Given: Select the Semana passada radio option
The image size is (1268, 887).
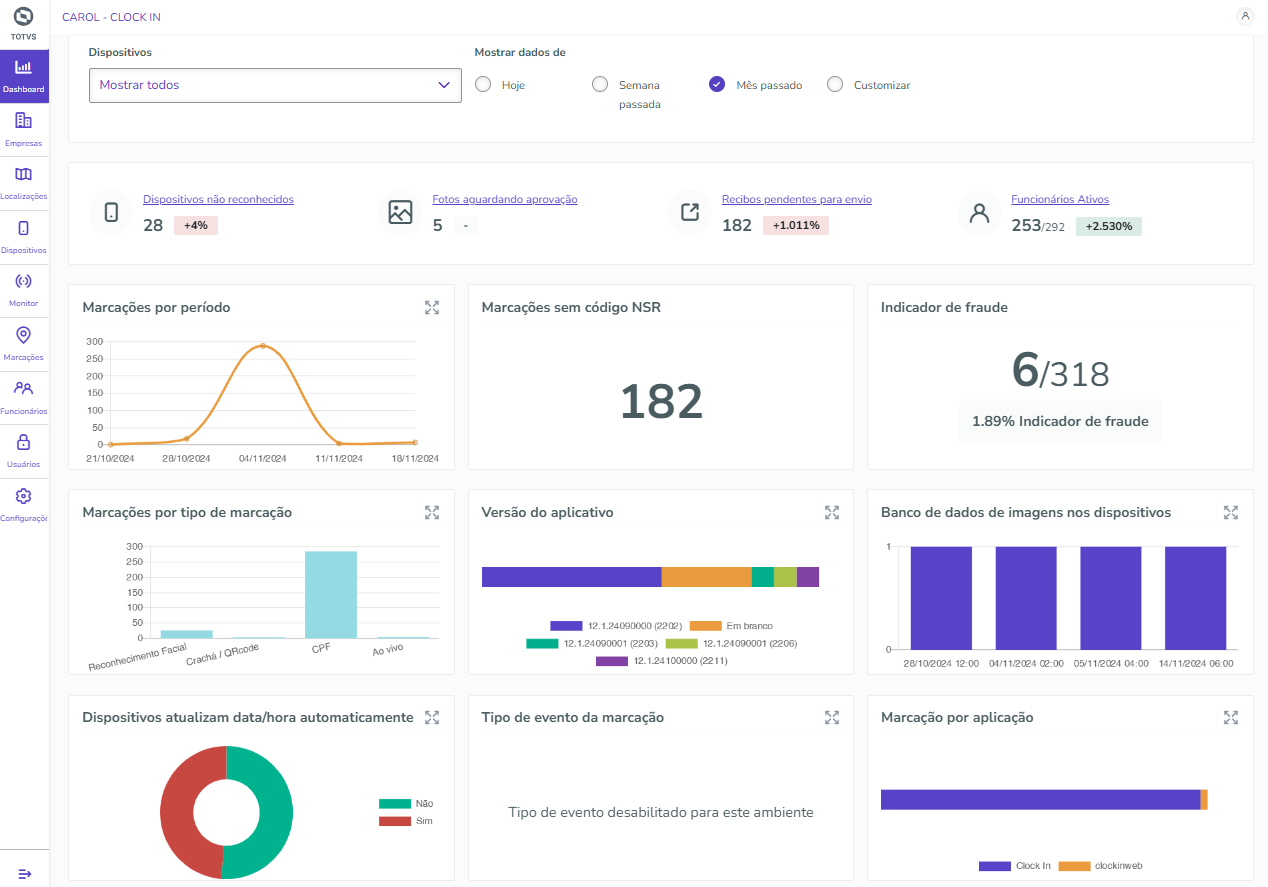Looking at the screenshot, I should (600, 84).
